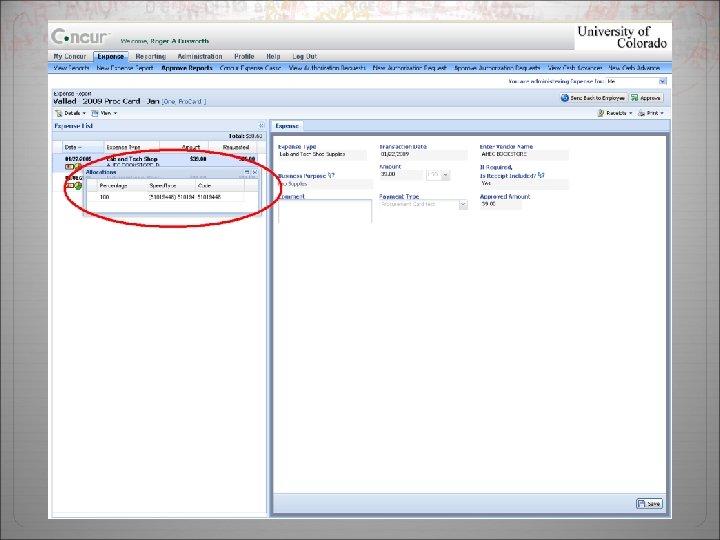Click View Cash Advances submenu link
This screenshot has height=540, width=720.
[x=574, y=68]
